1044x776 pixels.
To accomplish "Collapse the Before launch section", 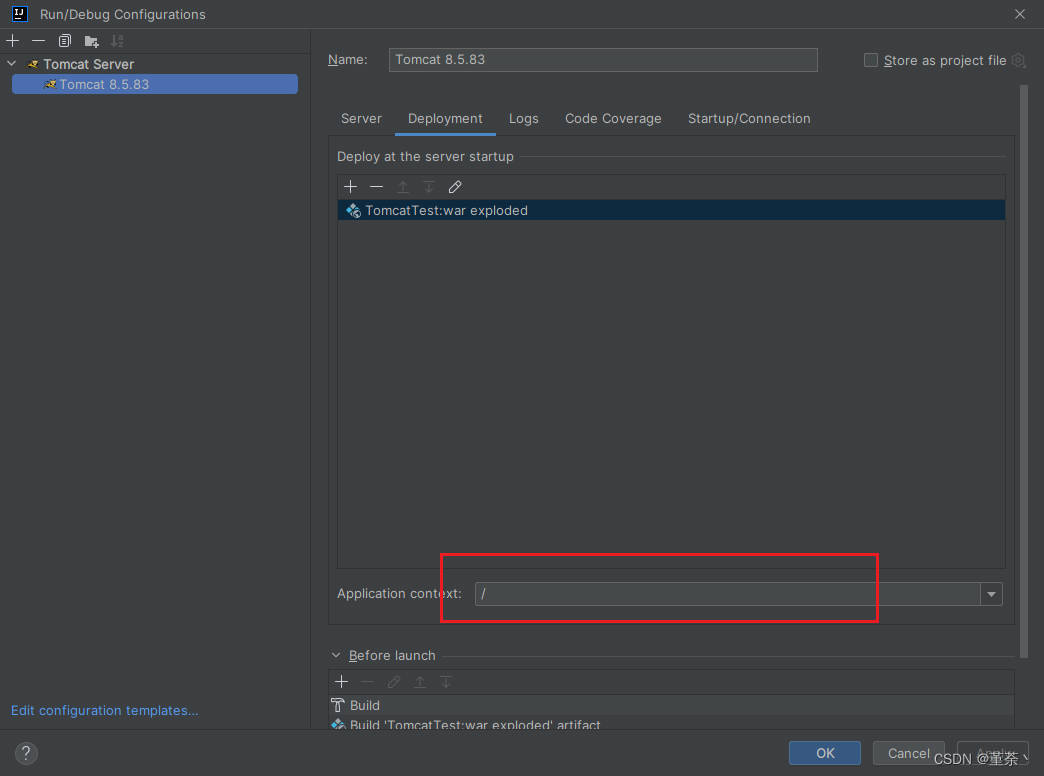I will click(x=336, y=655).
